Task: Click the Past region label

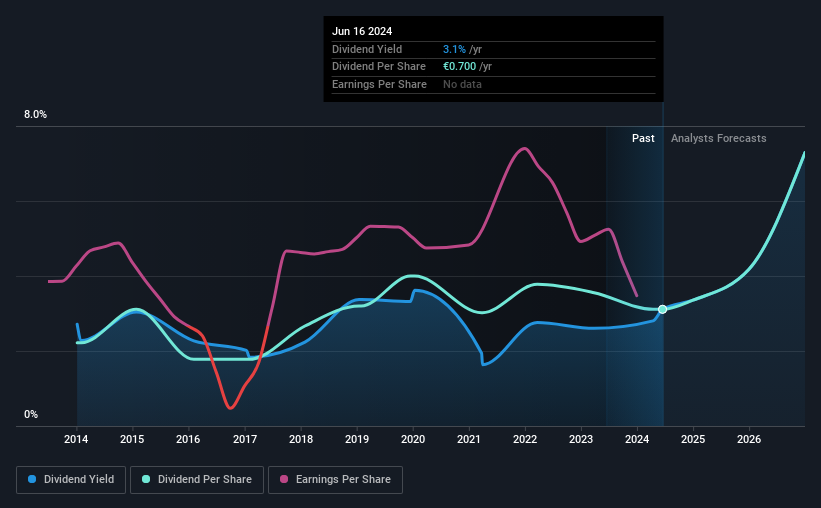Action: click(643, 138)
